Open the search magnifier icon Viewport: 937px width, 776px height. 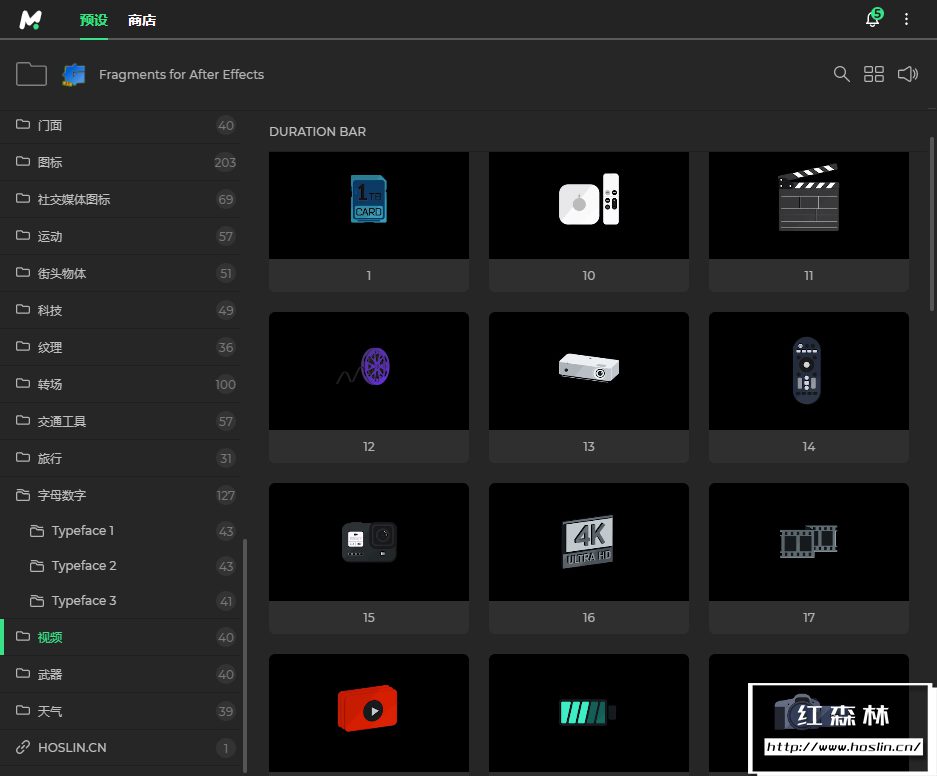pyautogui.click(x=842, y=74)
